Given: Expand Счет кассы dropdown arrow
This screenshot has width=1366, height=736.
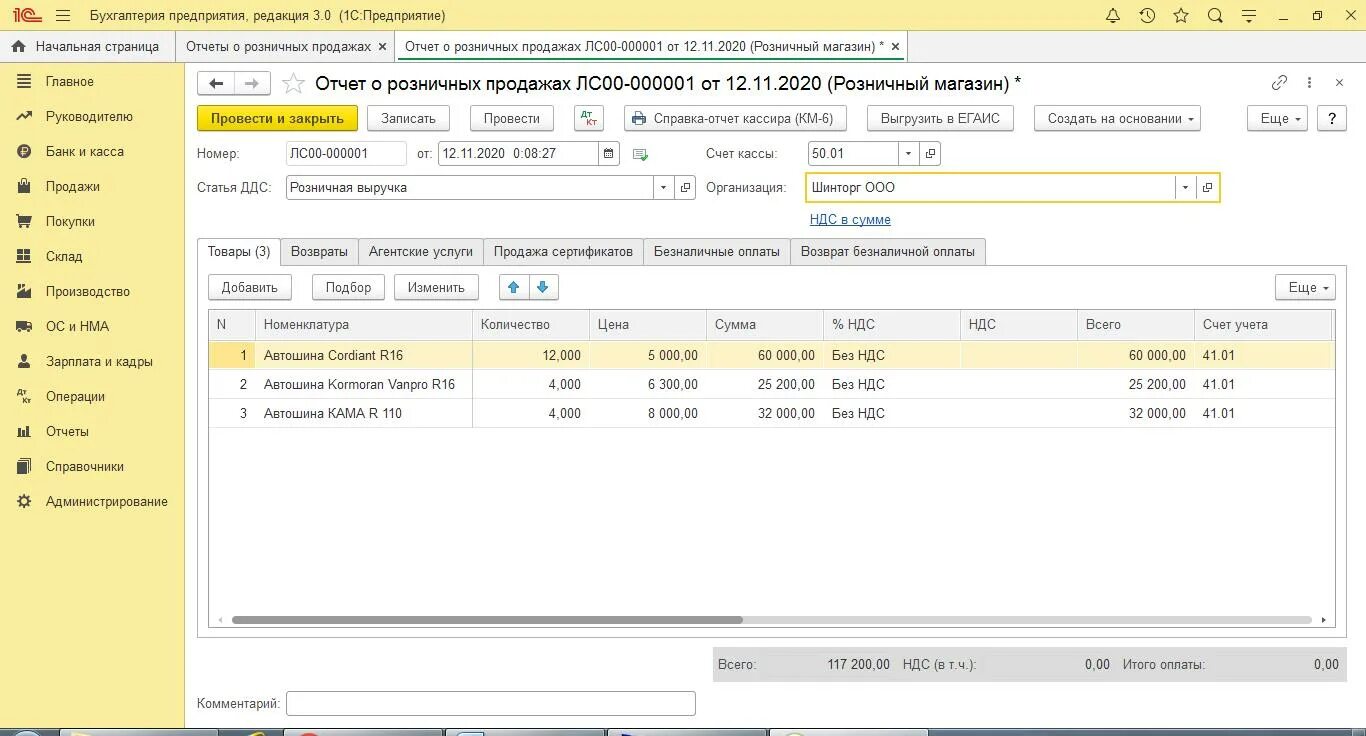Looking at the screenshot, I should (x=908, y=154).
